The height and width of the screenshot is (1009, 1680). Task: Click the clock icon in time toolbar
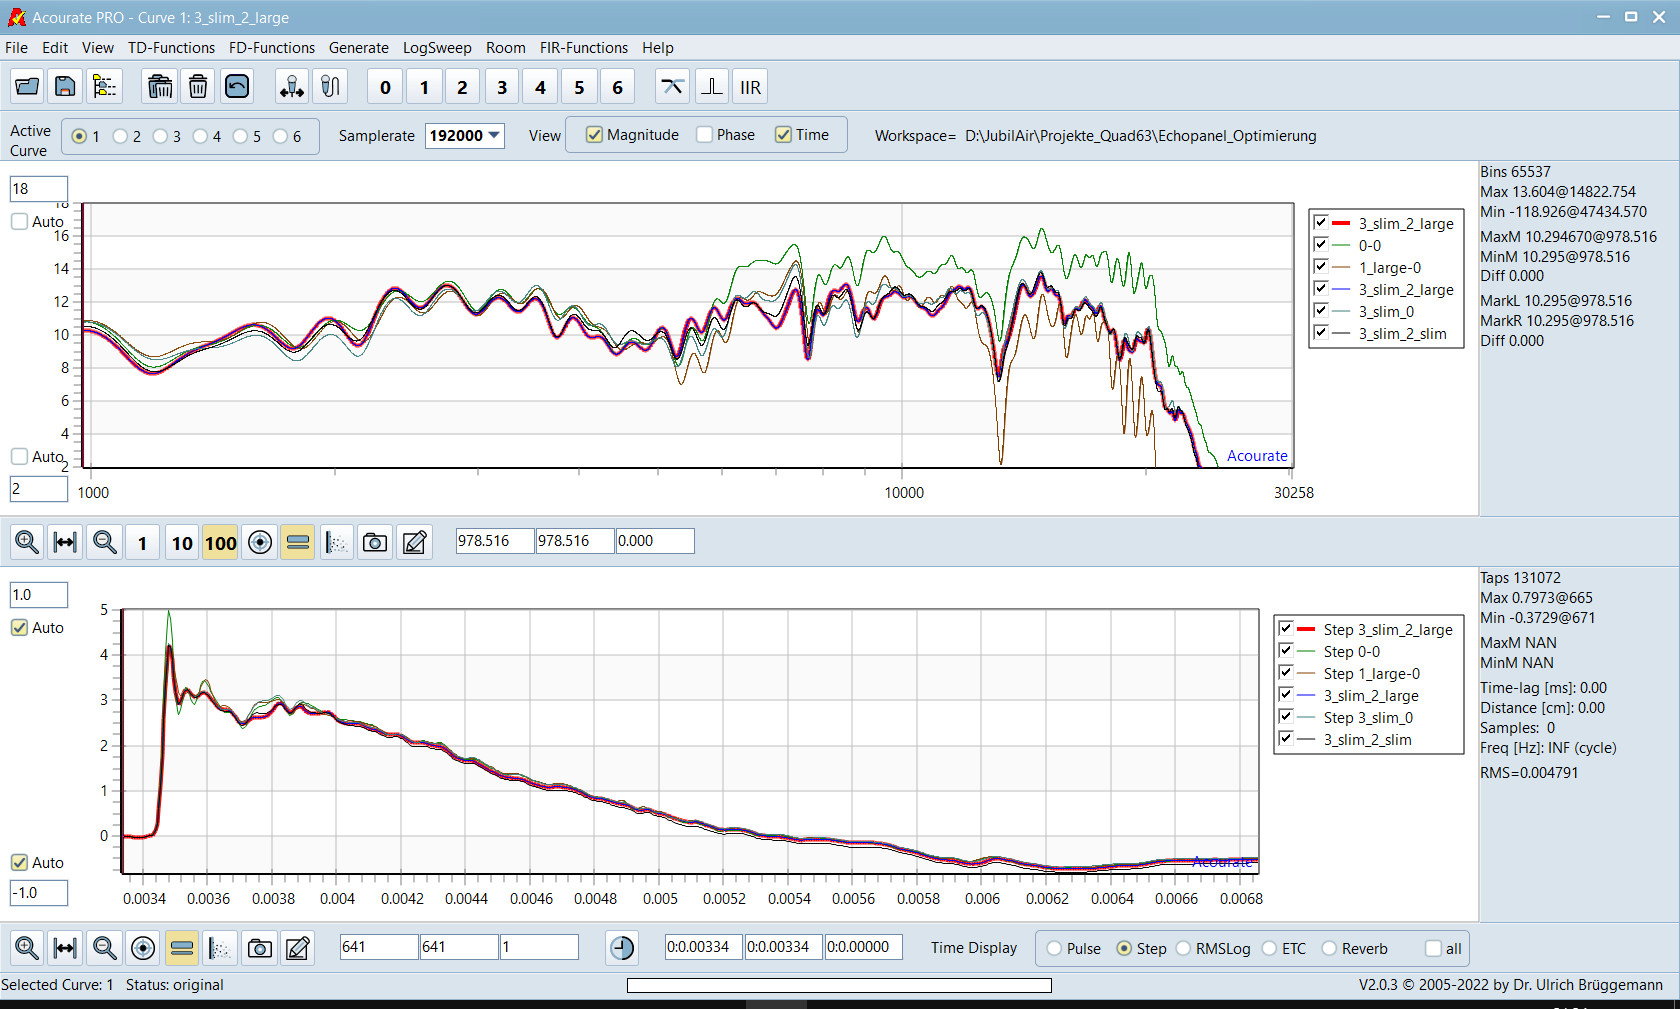[622, 947]
